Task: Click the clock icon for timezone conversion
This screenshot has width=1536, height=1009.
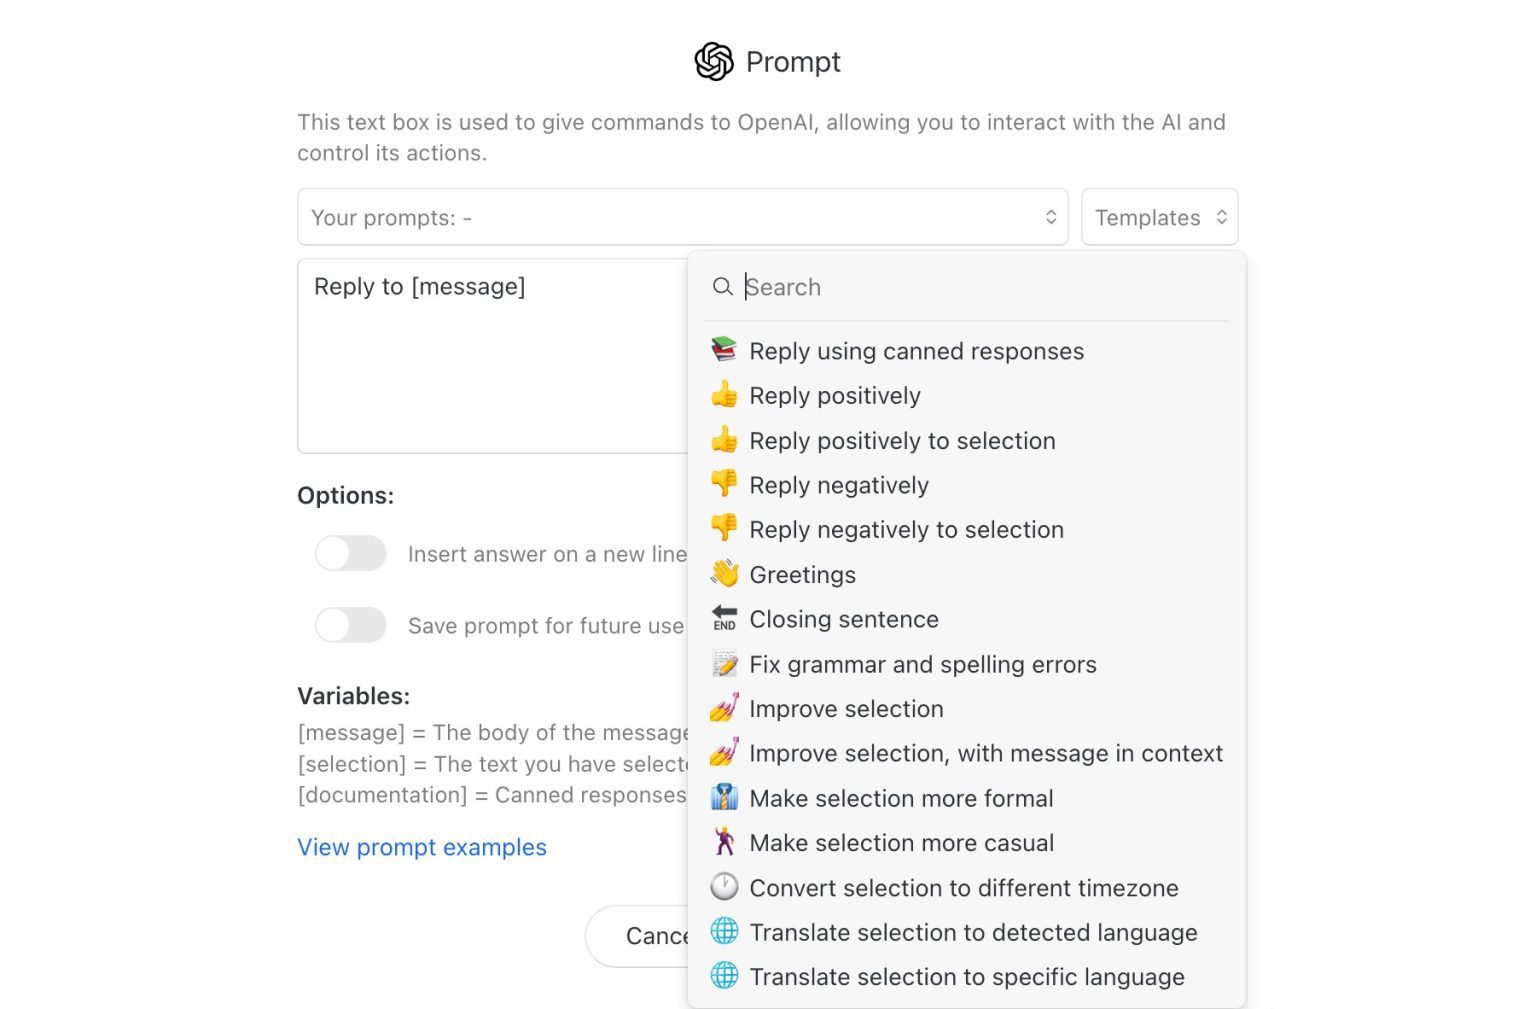Action: tap(725, 887)
